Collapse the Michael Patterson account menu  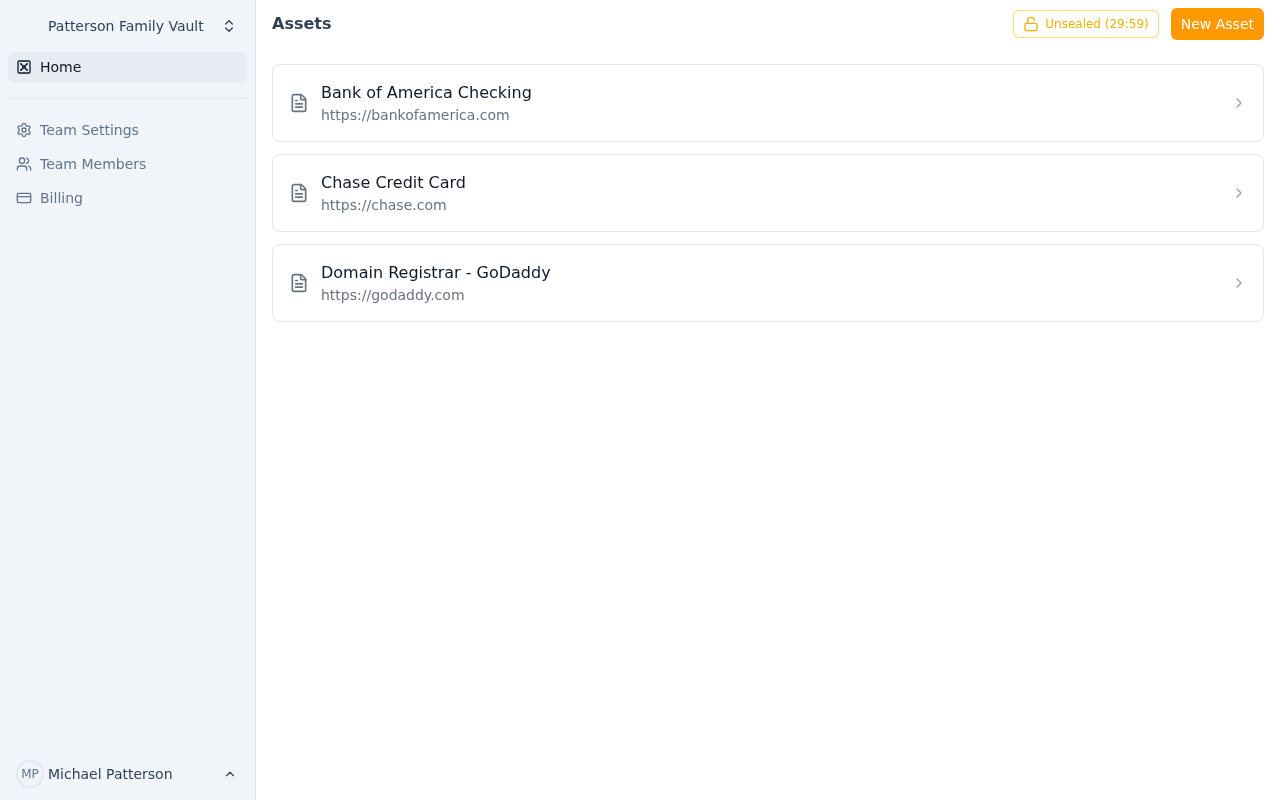pyautogui.click(x=230, y=774)
